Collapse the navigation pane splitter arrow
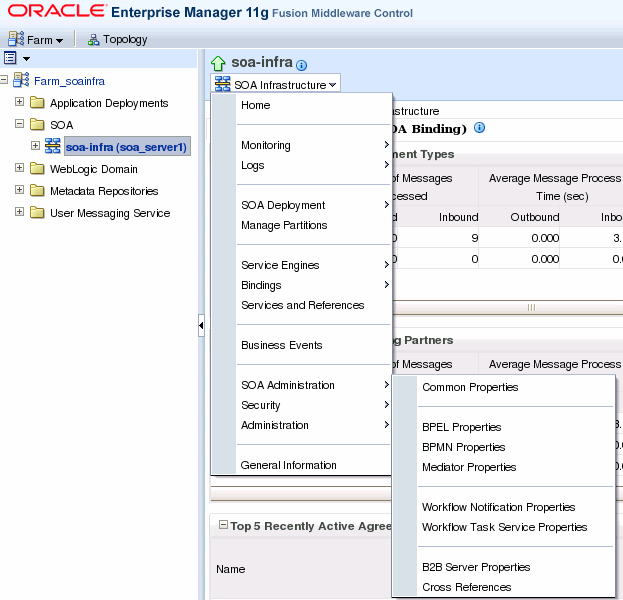Viewport: 623px width, 600px height. pyautogui.click(x=201, y=325)
